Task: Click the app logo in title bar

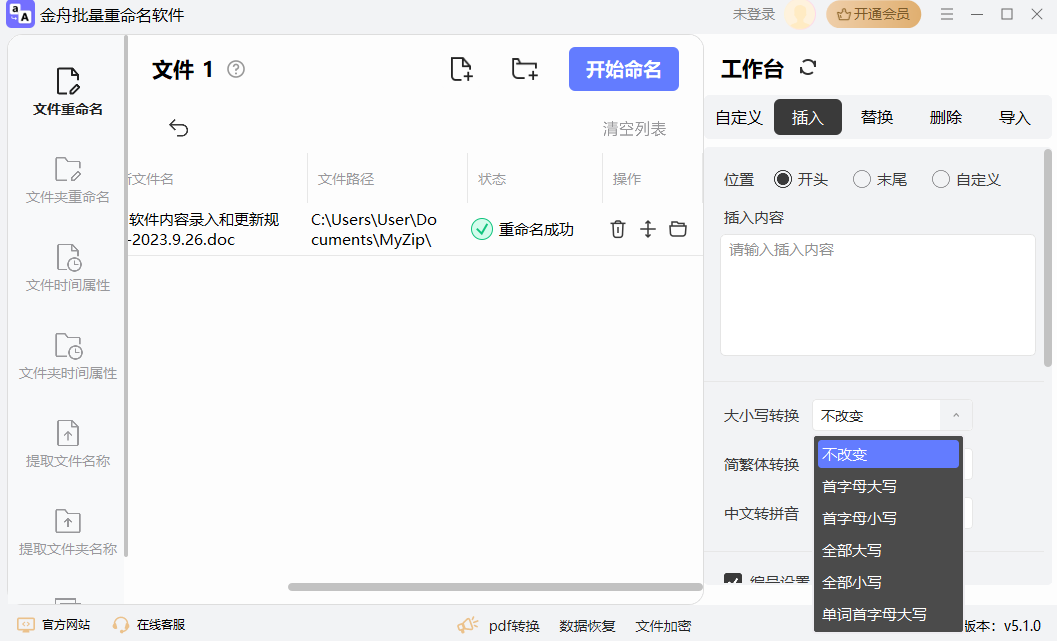Action: click(x=20, y=14)
